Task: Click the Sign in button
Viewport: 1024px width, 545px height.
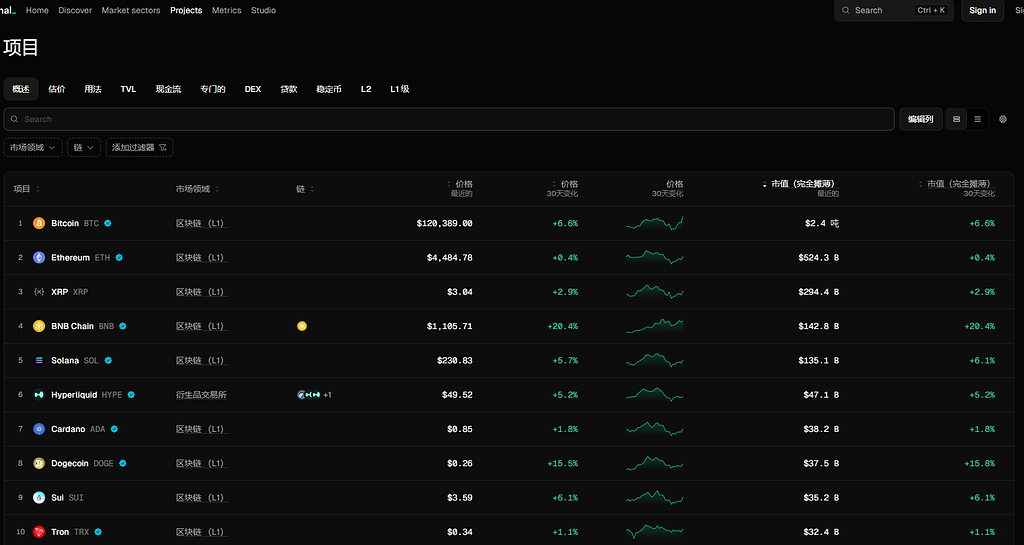Action: pos(982,10)
